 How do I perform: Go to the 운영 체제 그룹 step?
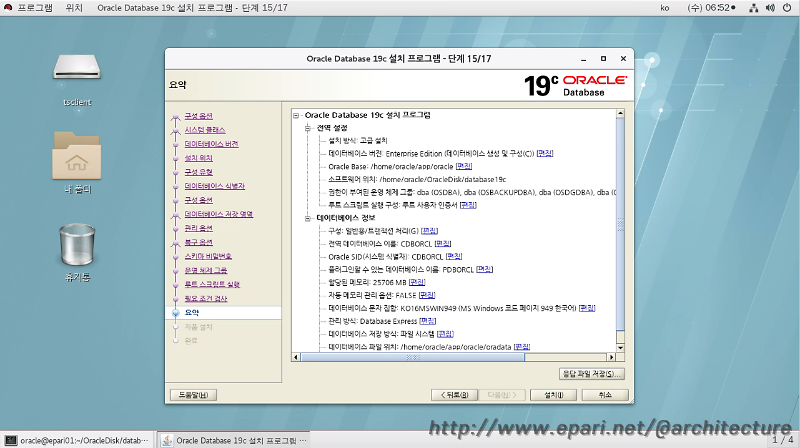coord(206,270)
